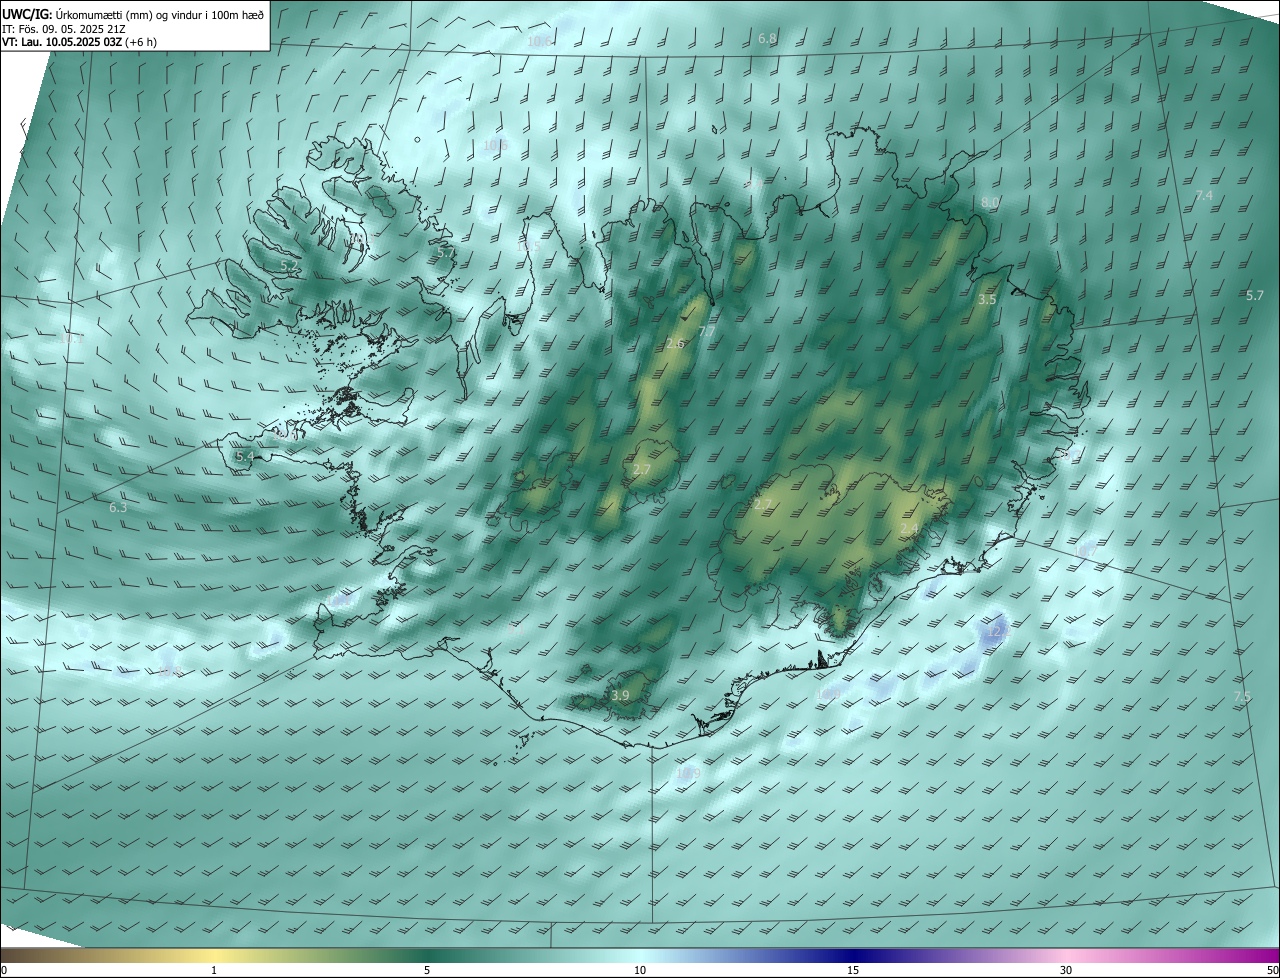This screenshot has width=1280, height=978.
Task: Select the 5.2 value over the Westfjords
Action: coord(288,266)
